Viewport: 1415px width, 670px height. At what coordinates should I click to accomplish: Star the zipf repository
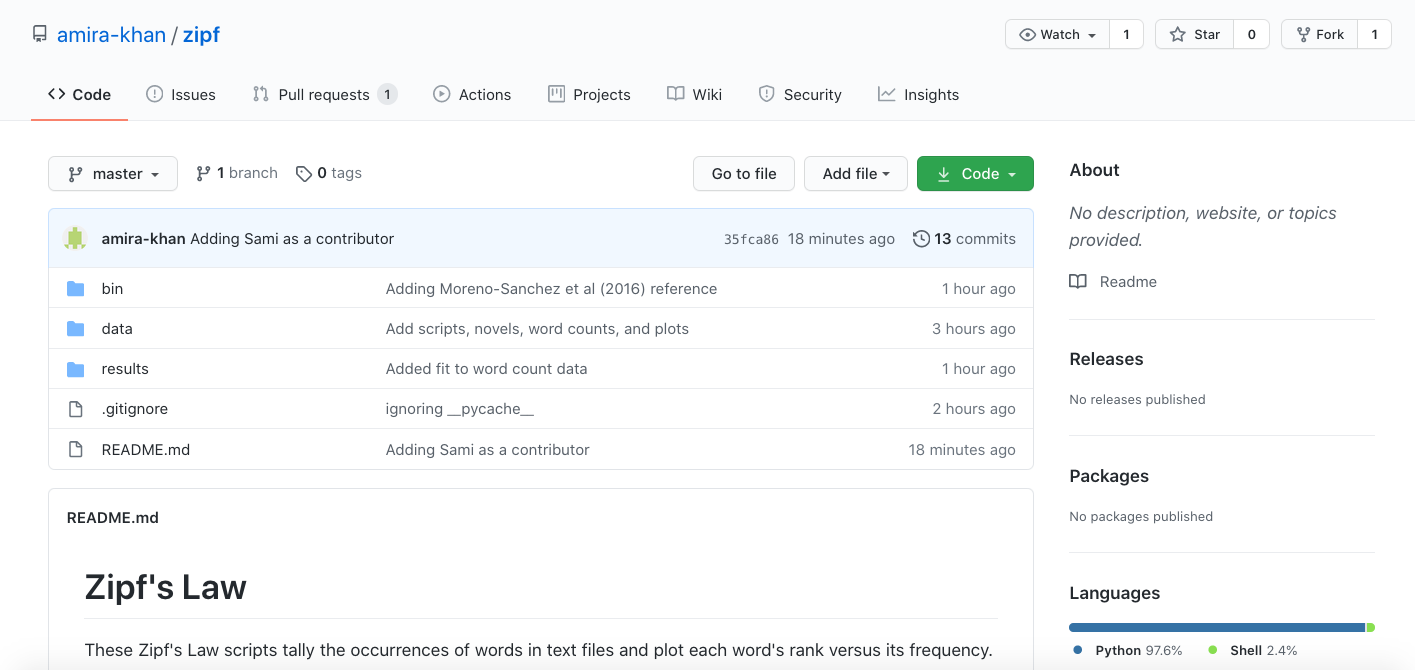click(x=1194, y=34)
